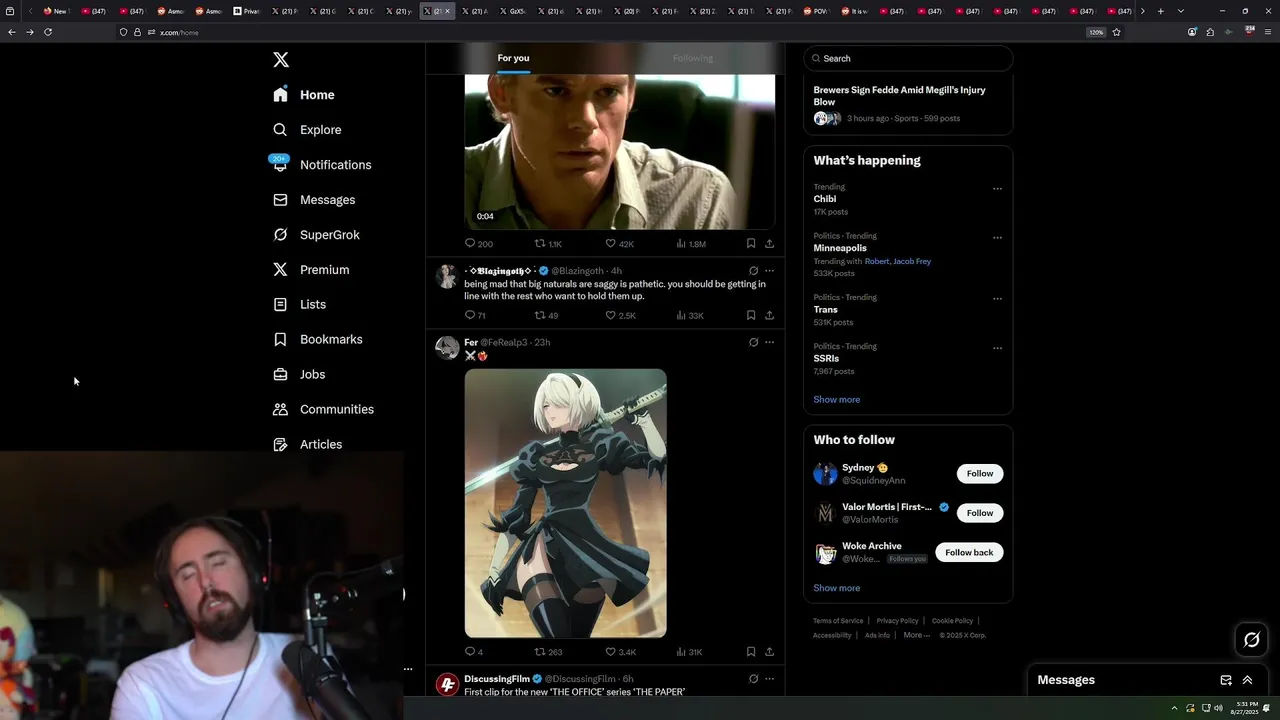The width and height of the screenshot is (1280, 720).
Task: Click the X logo in sidebar
Action: 281,60
